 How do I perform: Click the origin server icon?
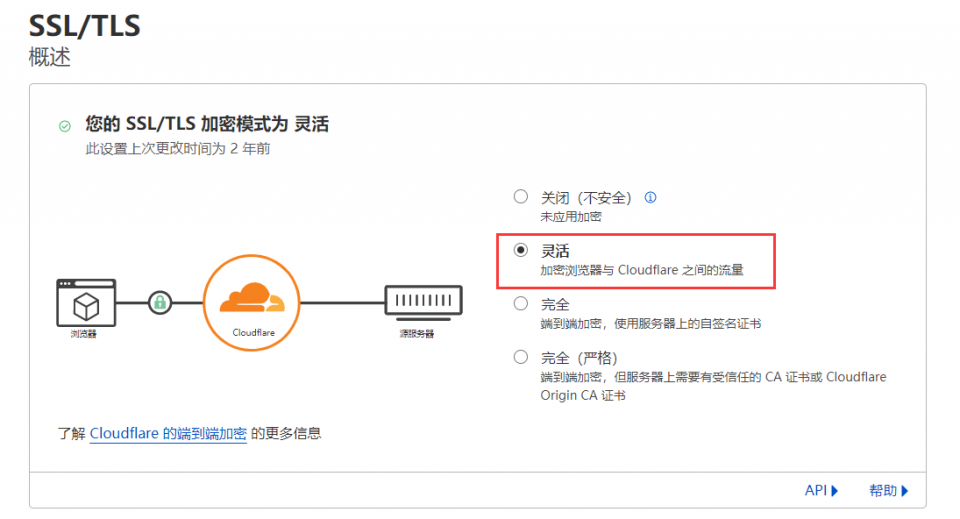(423, 302)
